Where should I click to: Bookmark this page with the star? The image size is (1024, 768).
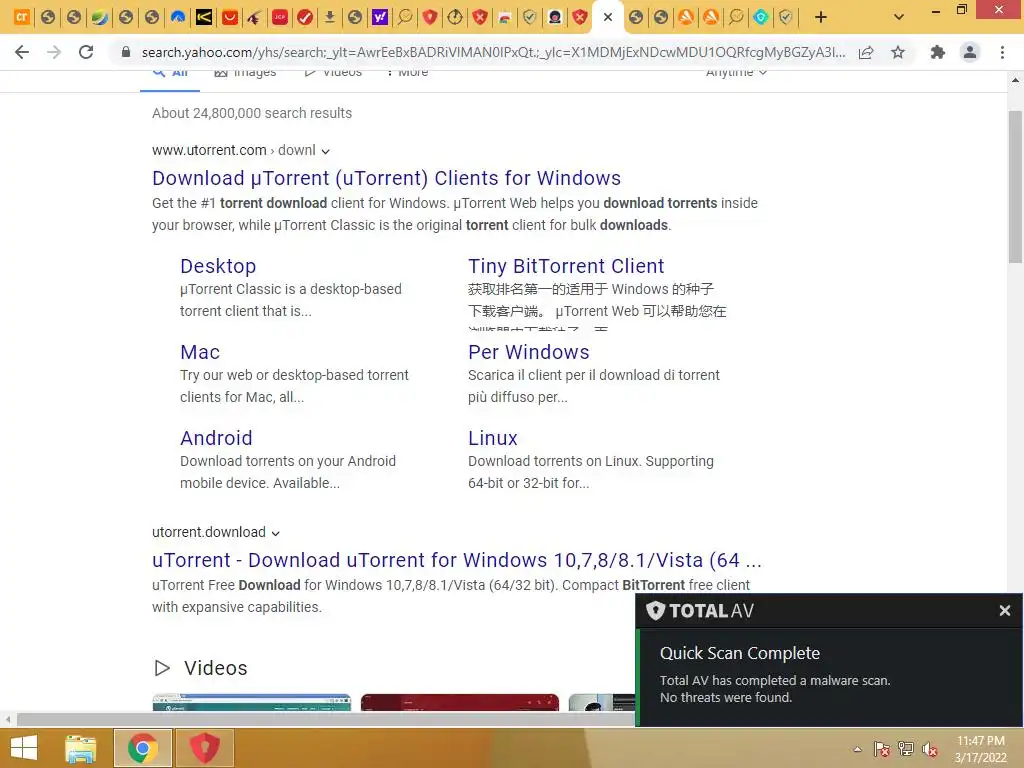click(898, 52)
